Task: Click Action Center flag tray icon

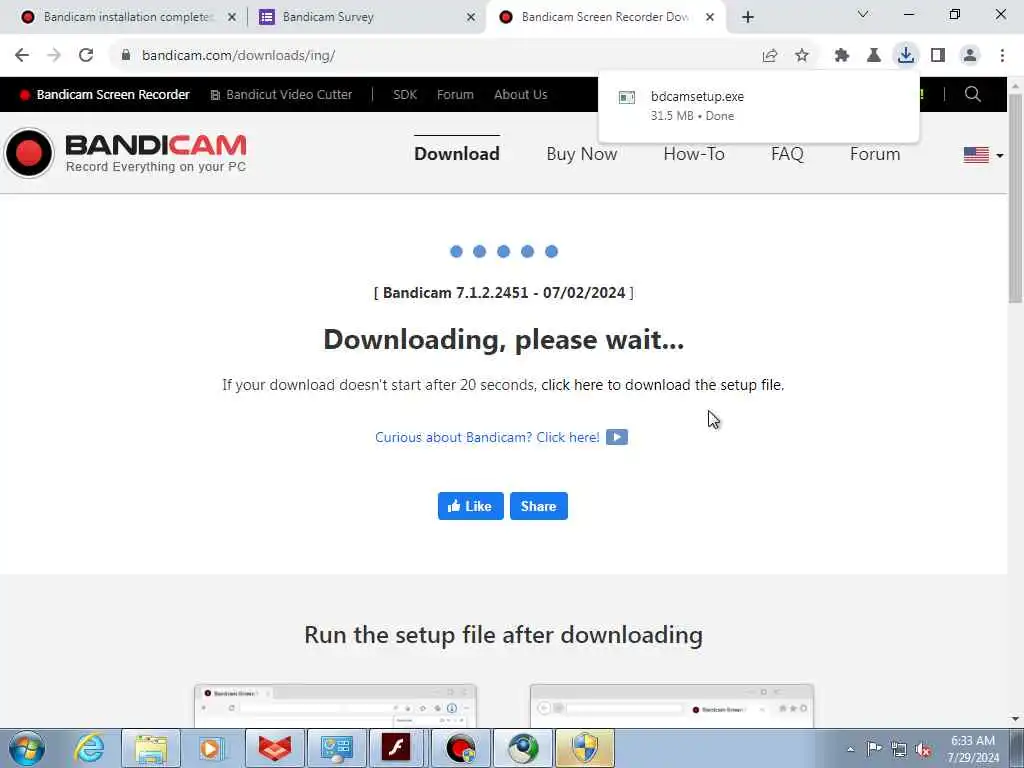Action: click(874, 748)
